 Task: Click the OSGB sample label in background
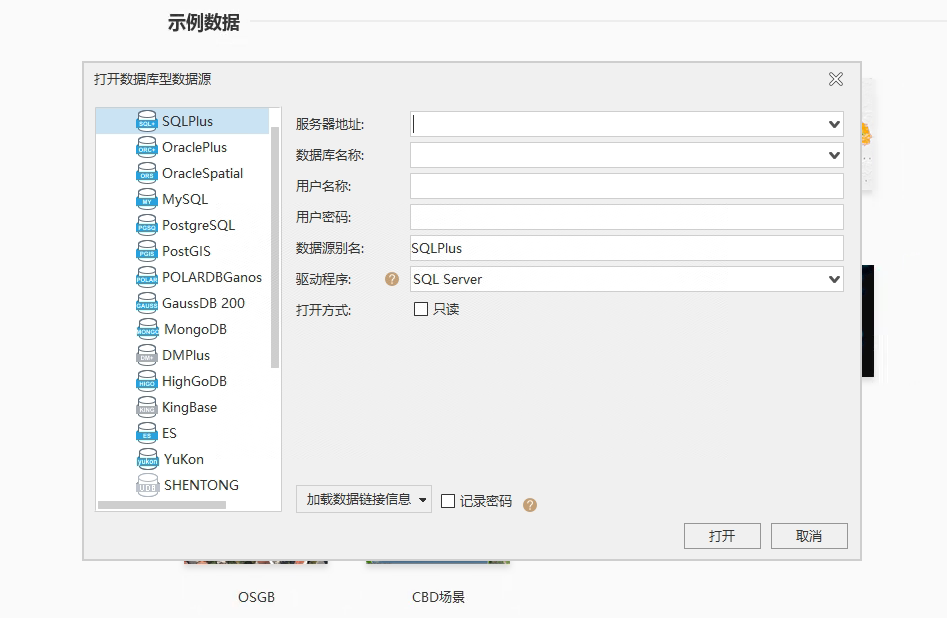256,597
